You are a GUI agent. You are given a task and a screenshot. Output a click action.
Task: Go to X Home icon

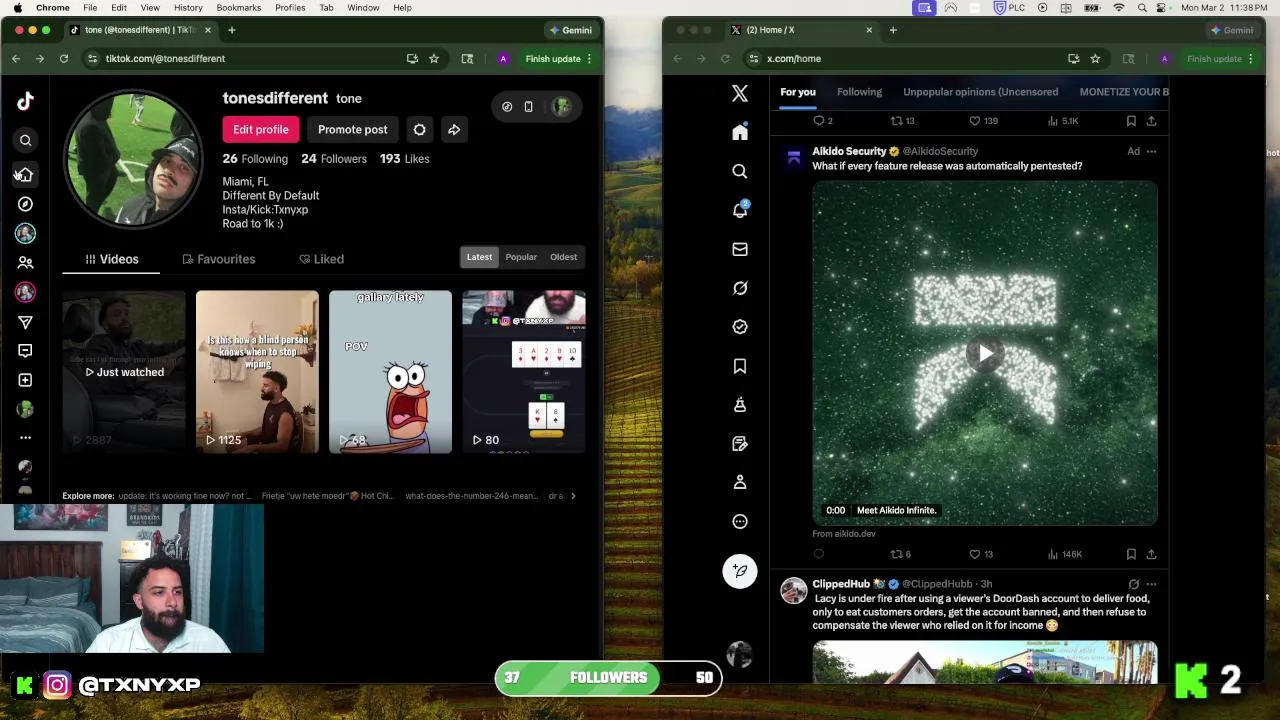point(740,132)
